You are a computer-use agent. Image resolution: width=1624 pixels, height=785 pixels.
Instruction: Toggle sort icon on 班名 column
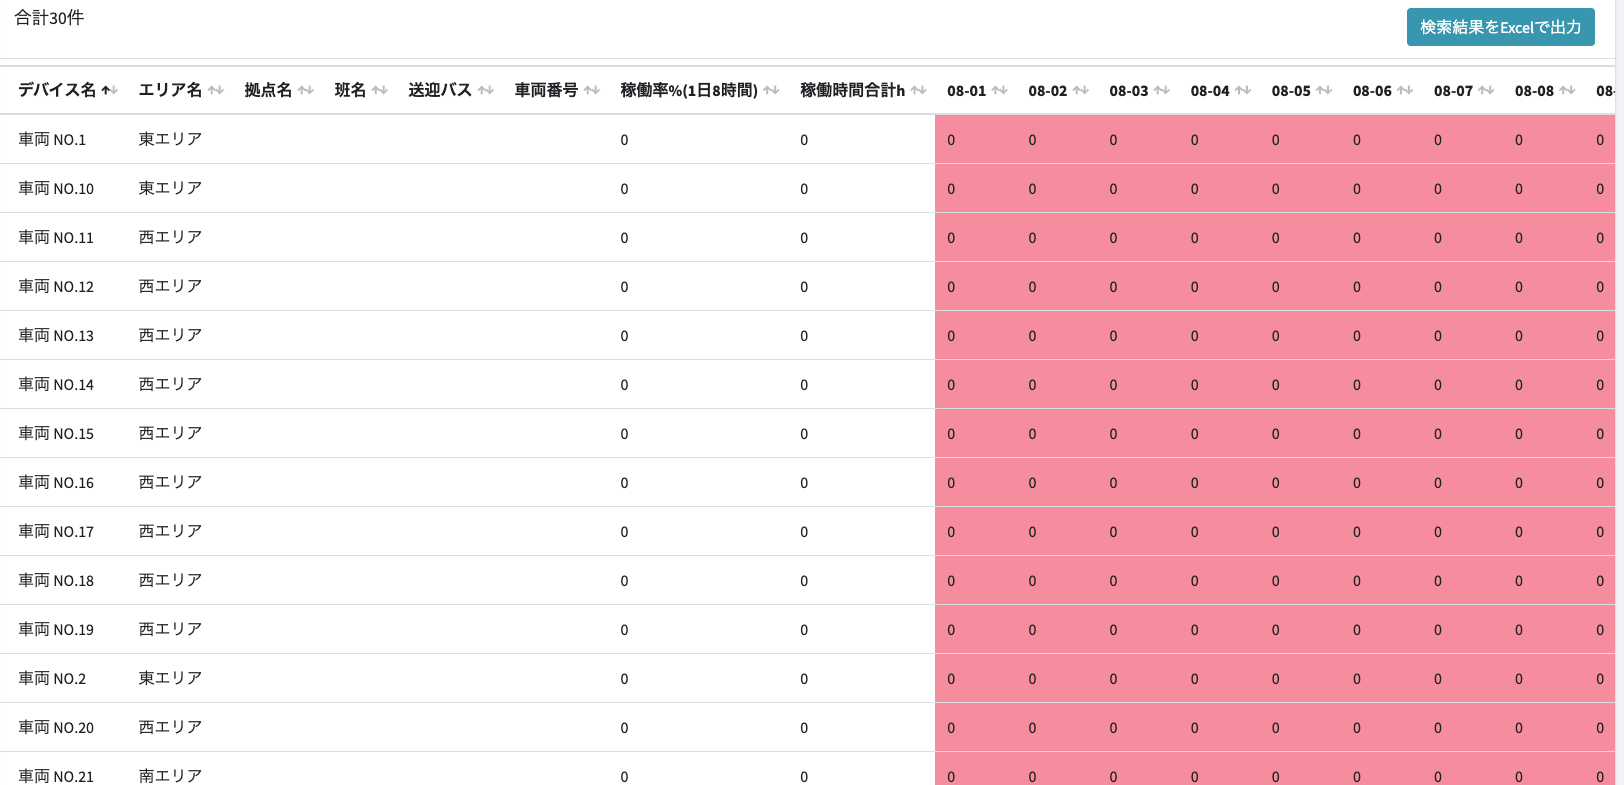[380, 91]
